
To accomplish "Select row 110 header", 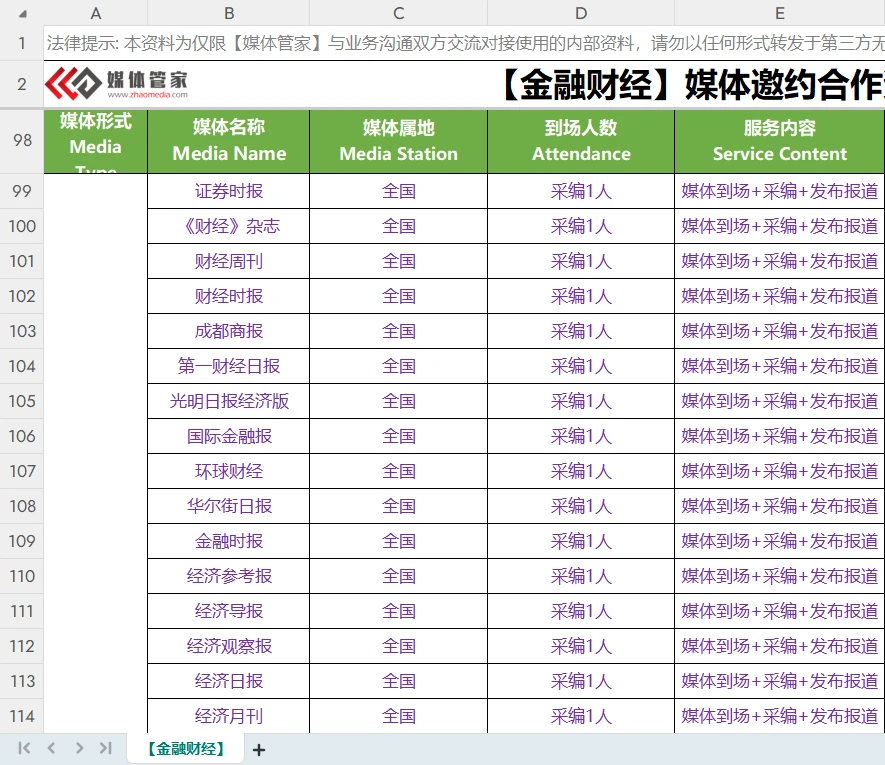I will click(x=21, y=576).
